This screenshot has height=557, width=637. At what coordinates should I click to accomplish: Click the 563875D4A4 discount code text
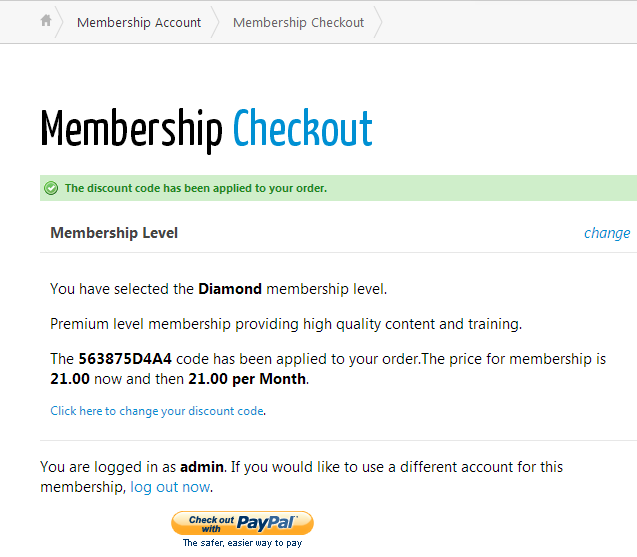click(x=125, y=359)
